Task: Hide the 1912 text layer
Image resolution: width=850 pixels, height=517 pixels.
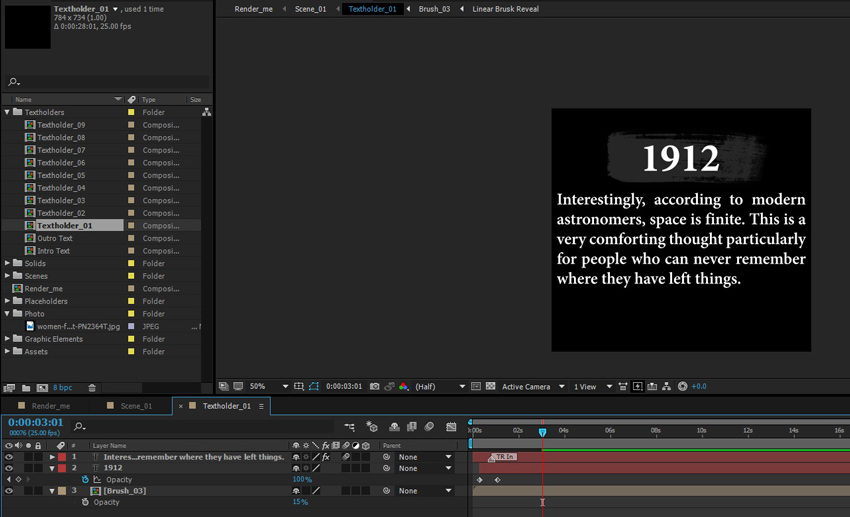Action: pyautogui.click(x=9, y=468)
